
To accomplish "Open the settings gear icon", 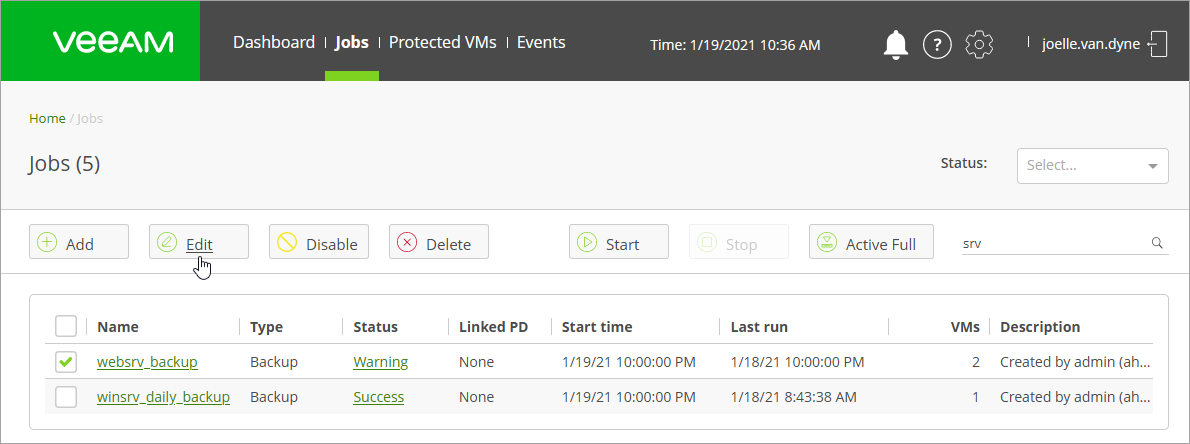I will pyautogui.click(x=979, y=45).
